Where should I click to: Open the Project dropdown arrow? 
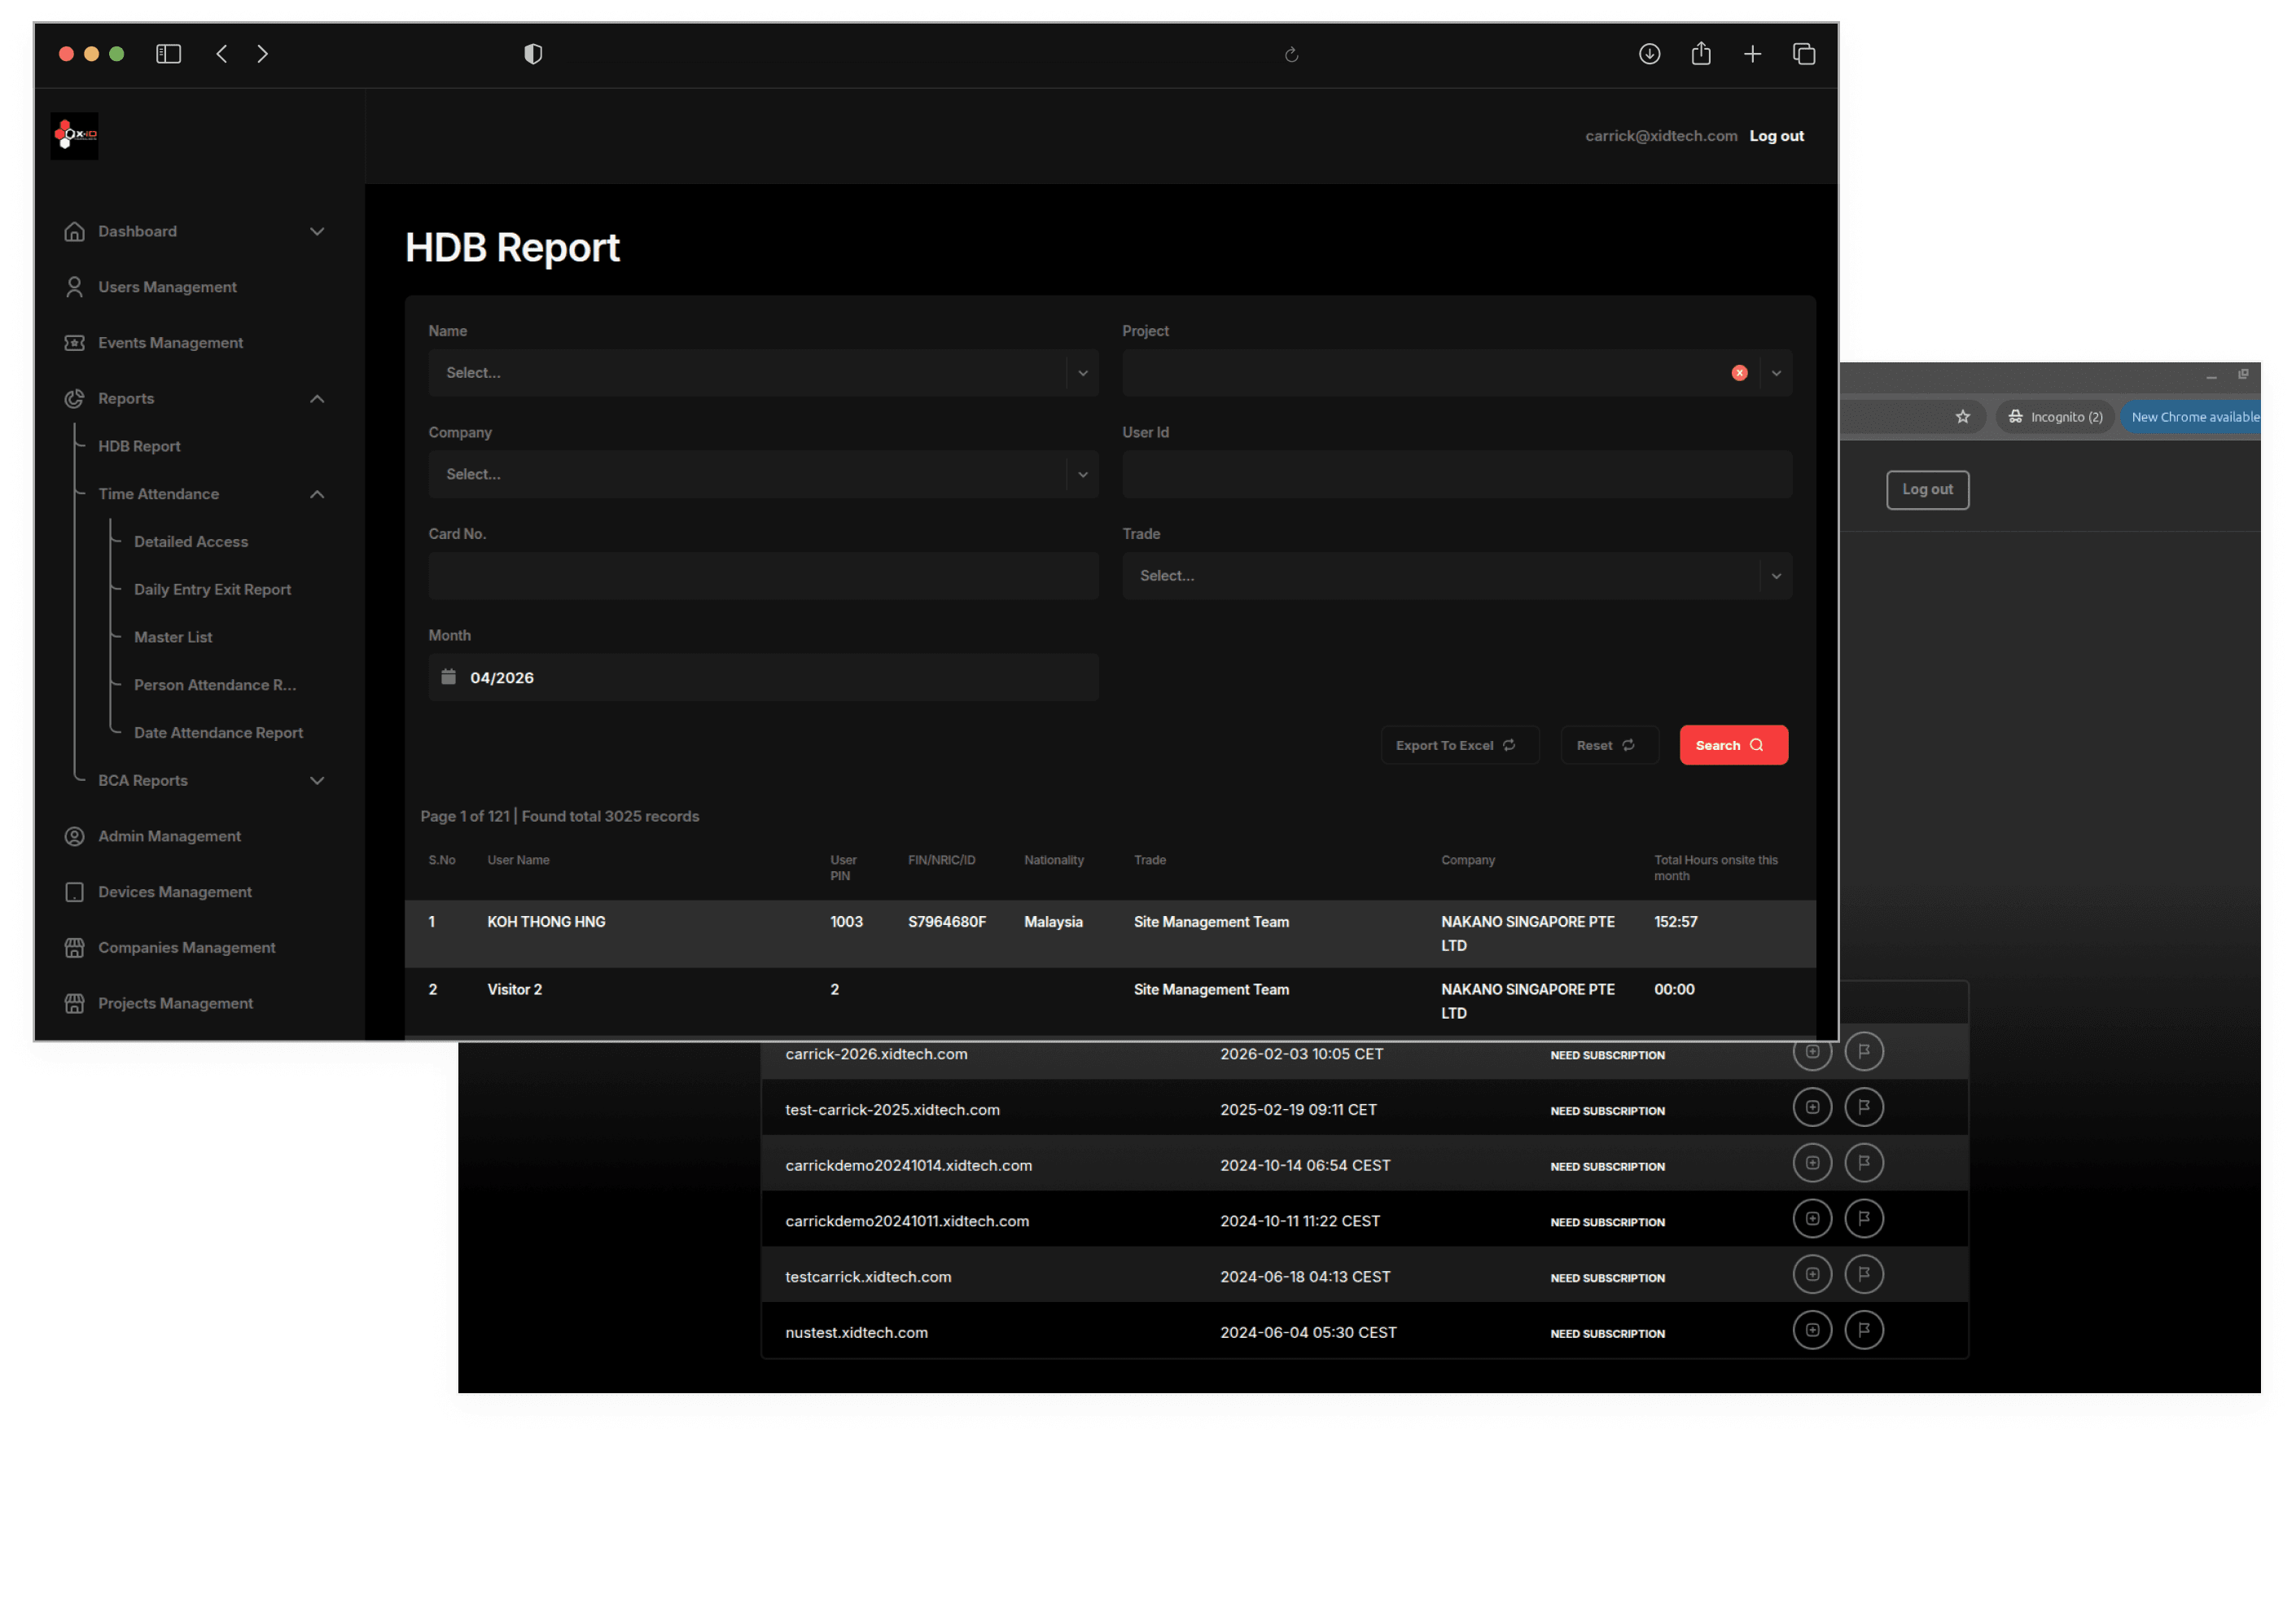pyautogui.click(x=1776, y=373)
